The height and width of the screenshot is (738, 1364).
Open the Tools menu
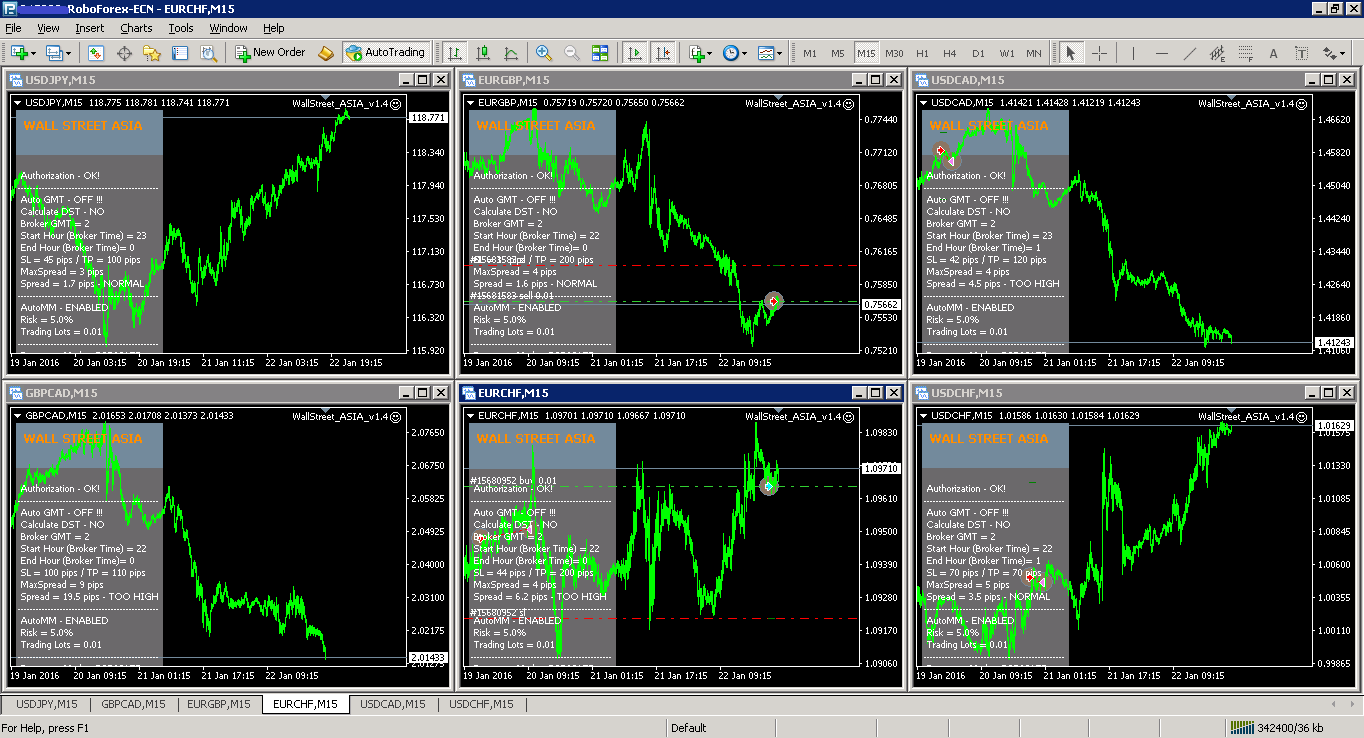click(x=181, y=28)
